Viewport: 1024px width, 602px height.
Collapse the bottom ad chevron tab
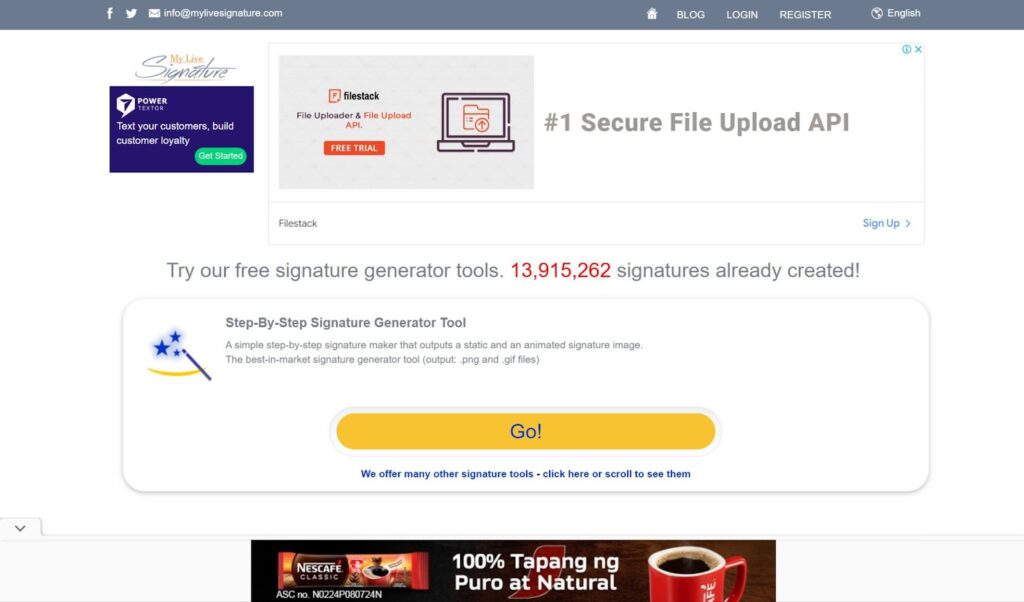pyautogui.click(x=20, y=528)
